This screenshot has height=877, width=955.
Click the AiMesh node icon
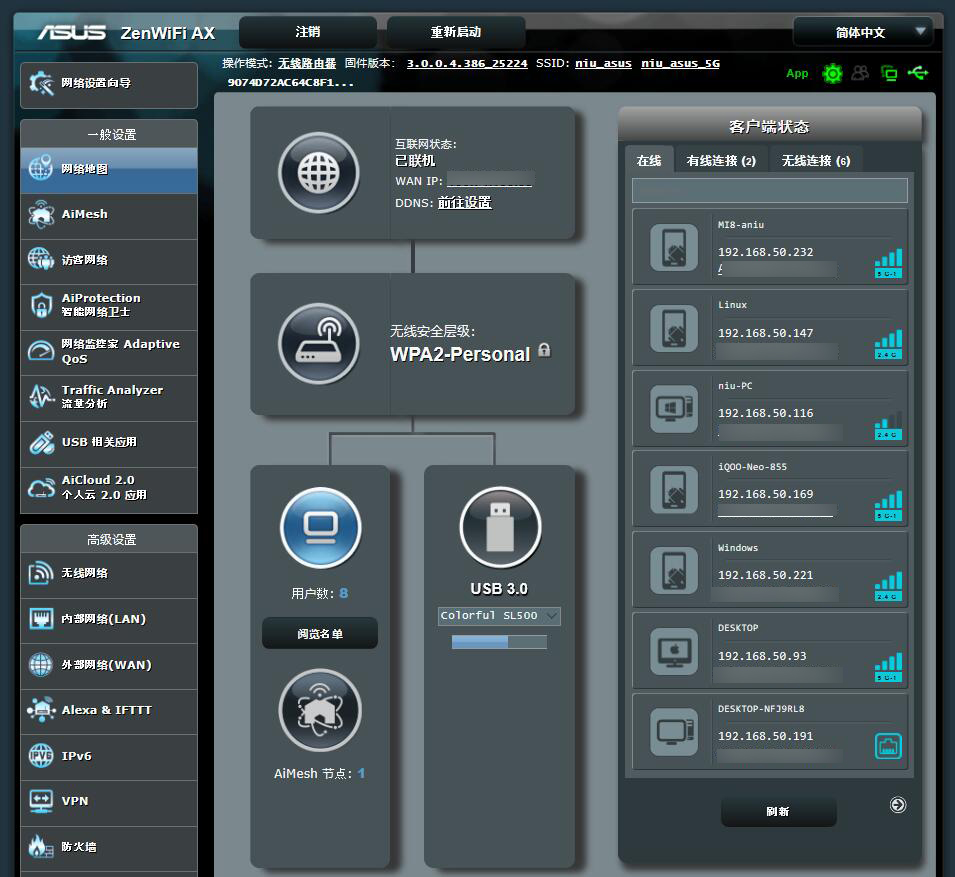point(320,710)
